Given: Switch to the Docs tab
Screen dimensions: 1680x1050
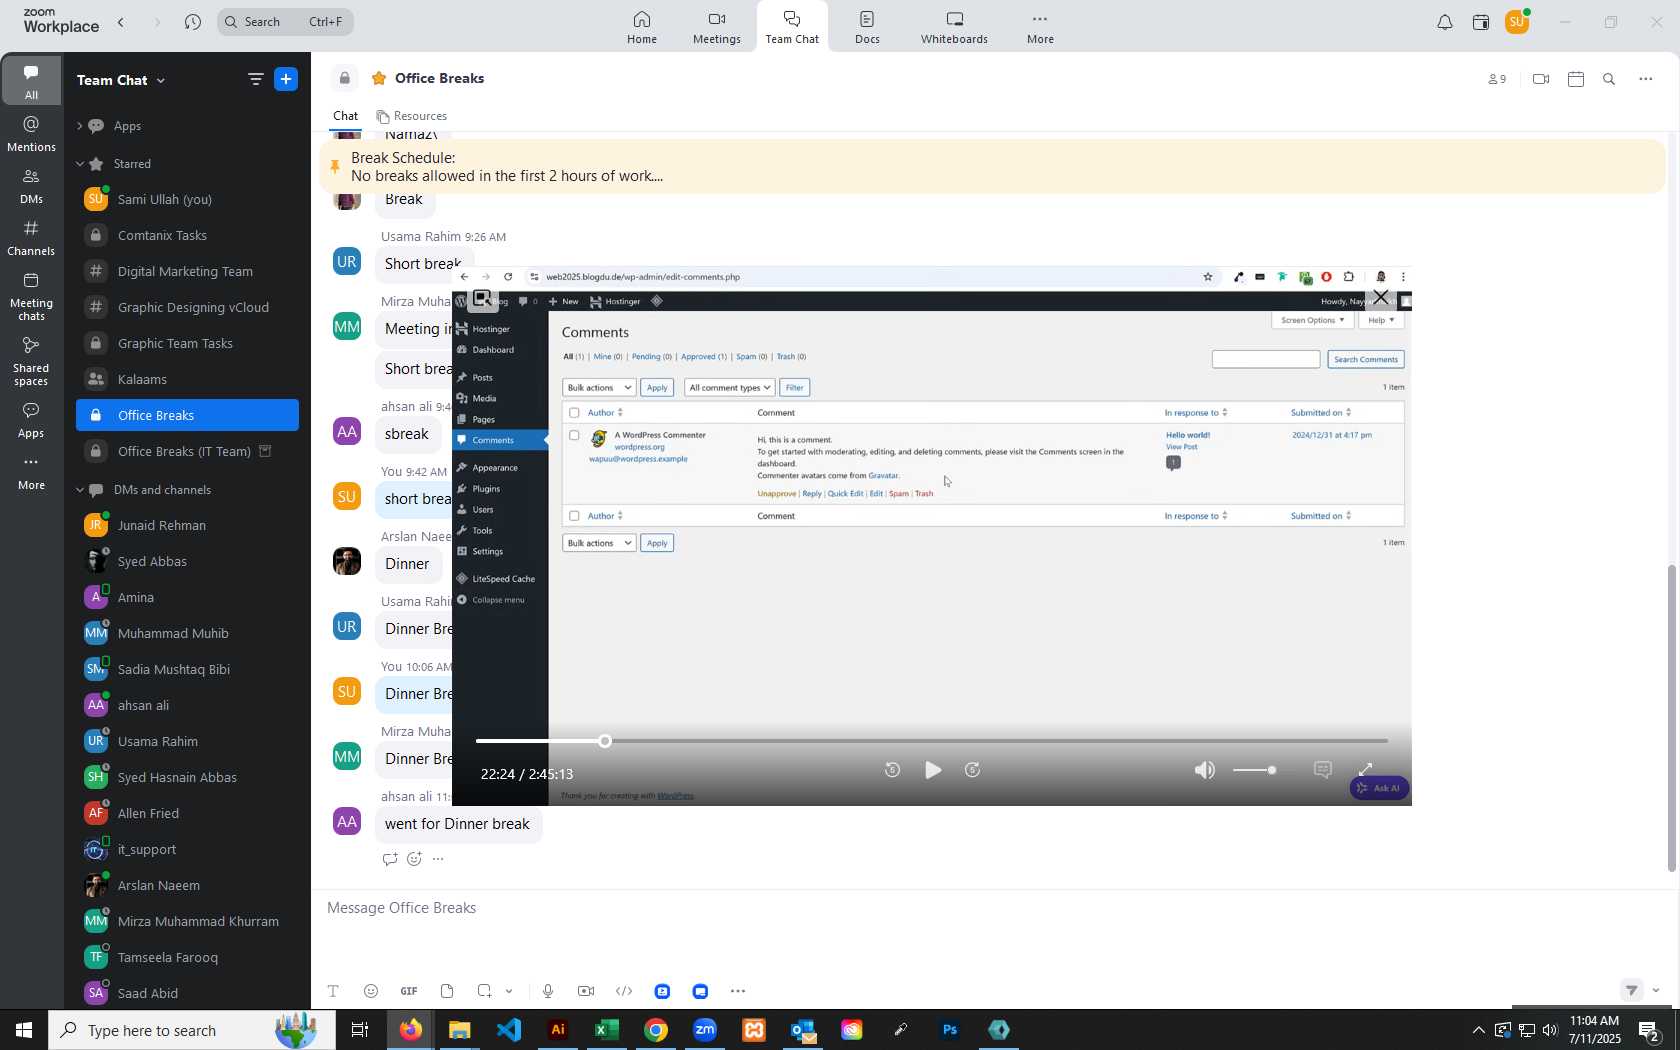Looking at the screenshot, I should (x=867, y=27).
